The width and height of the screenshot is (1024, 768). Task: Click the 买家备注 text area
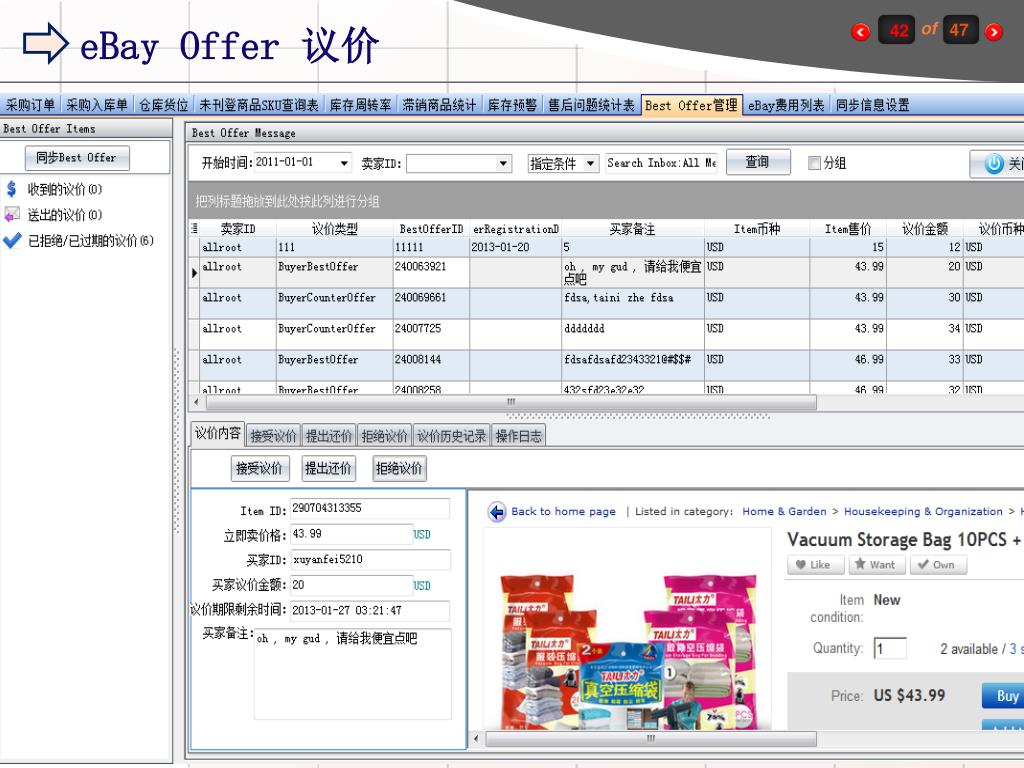click(x=353, y=674)
